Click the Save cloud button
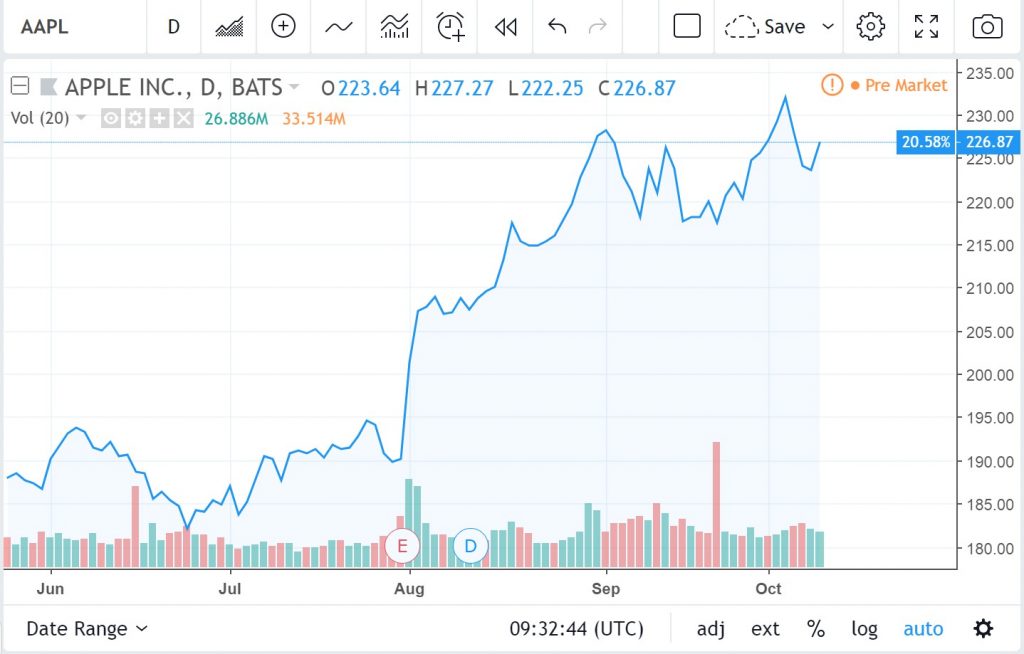This screenshot has height=654, width=1024. coord(765,27)
